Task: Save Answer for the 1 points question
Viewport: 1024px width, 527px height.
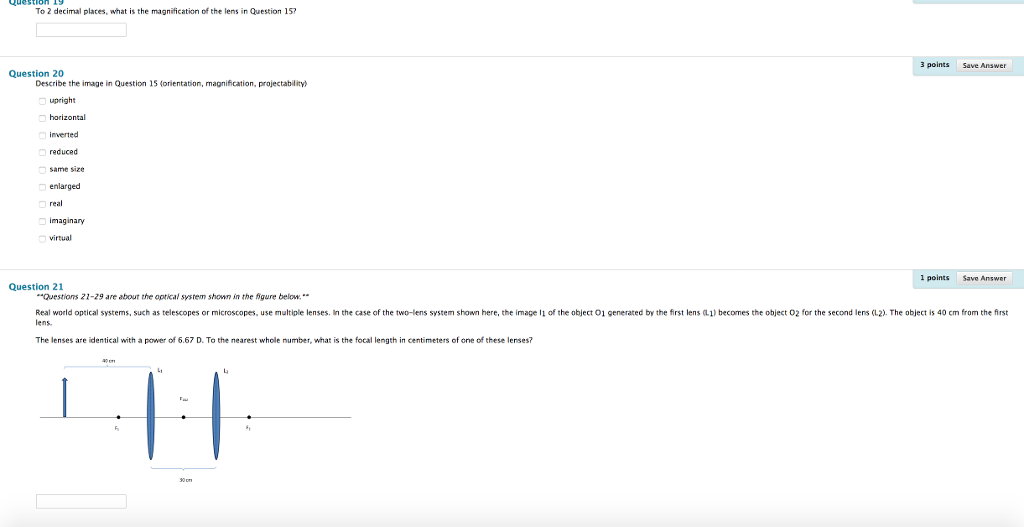Action: click(983, 278)
